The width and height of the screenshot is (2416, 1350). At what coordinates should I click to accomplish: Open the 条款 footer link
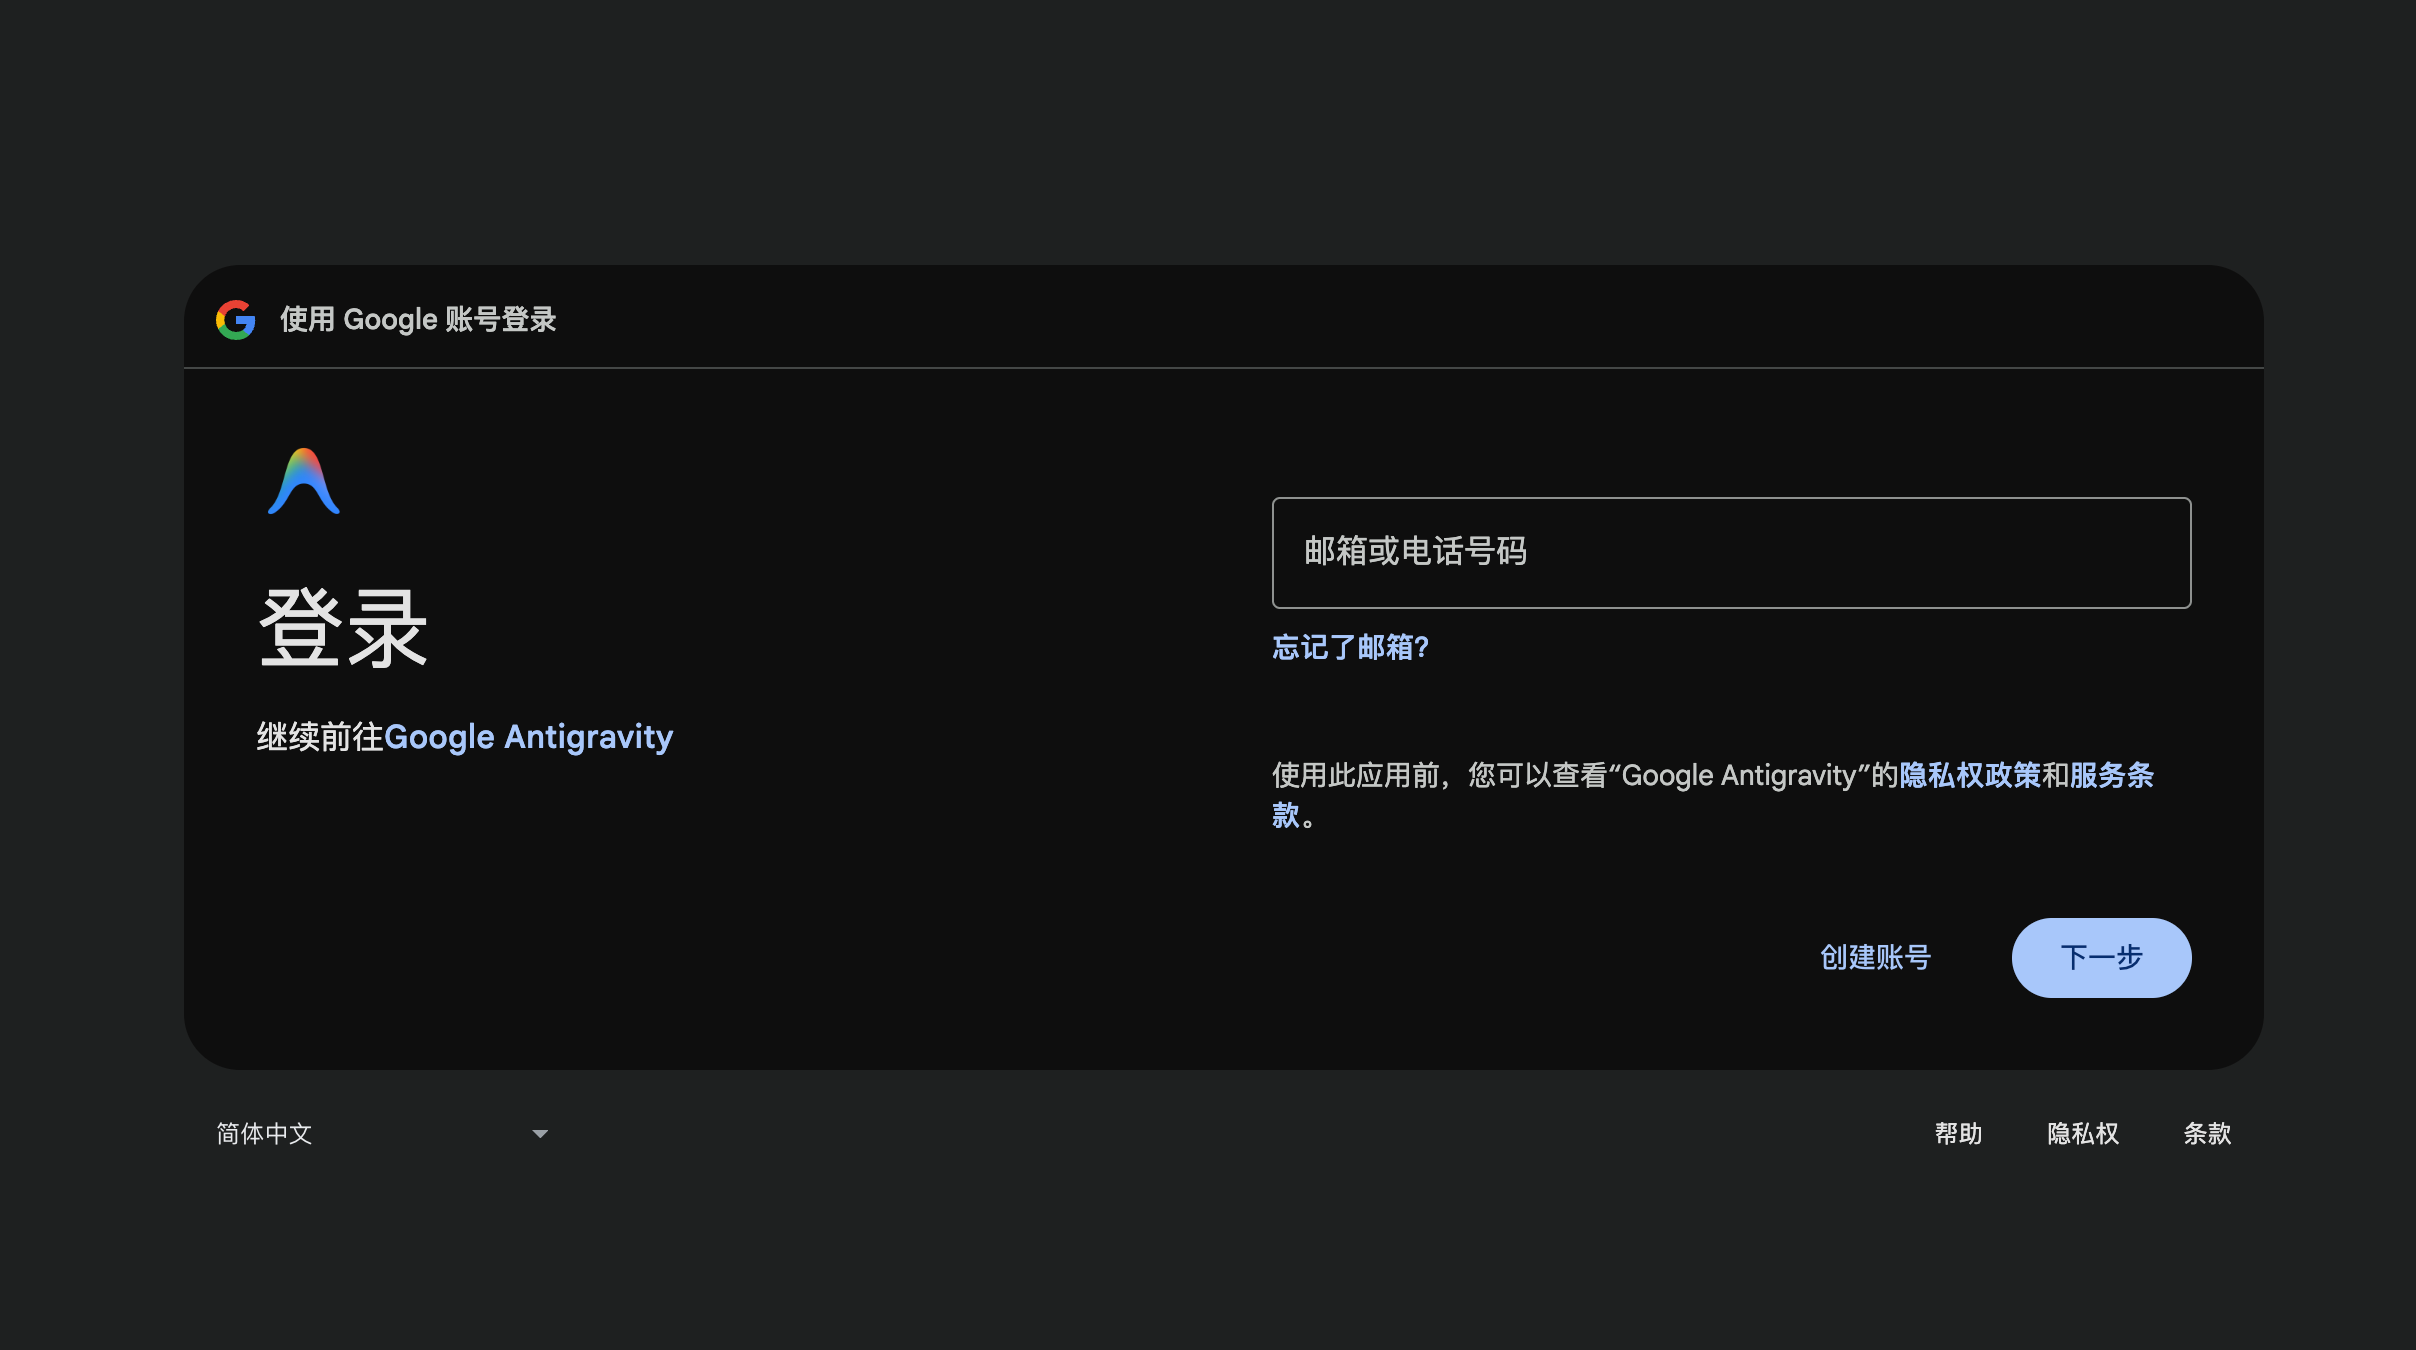(2207, 1133)
